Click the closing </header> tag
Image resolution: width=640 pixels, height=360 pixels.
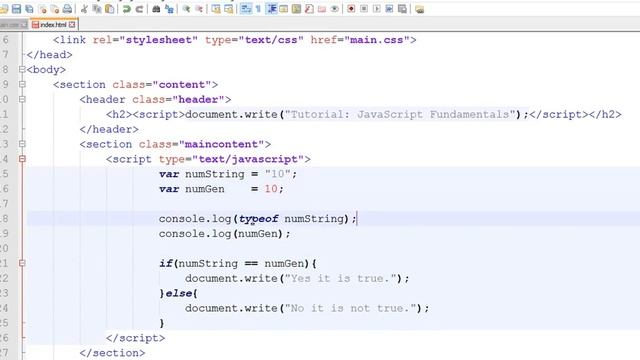pyautogui.click(x=109, y=129)
